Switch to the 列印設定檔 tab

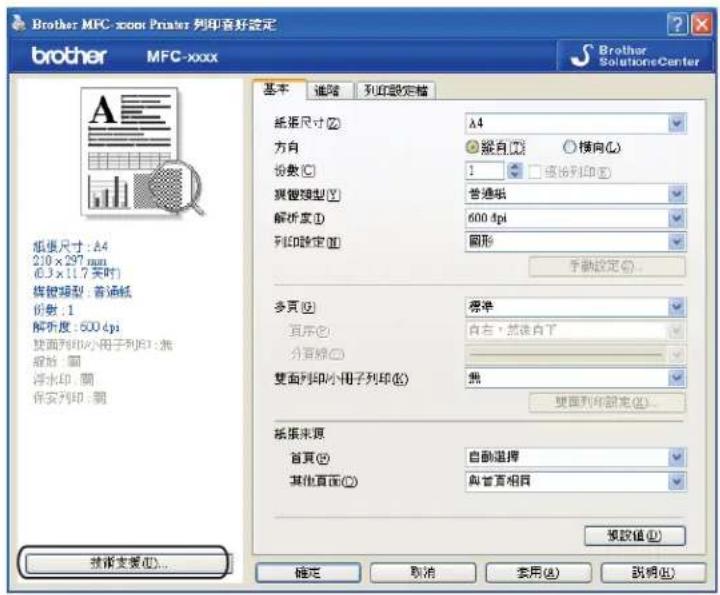tap(396, 90)
